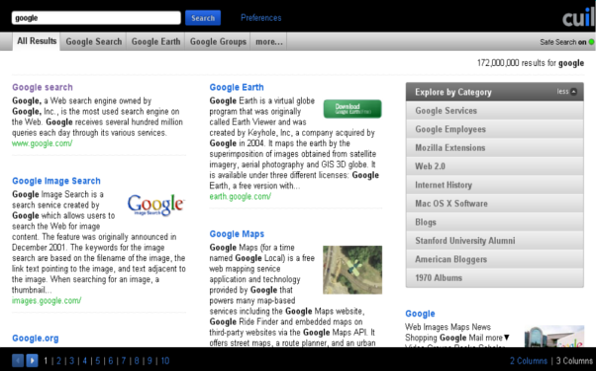Viewport: 596px width, 371px height.
Task: Expand Google more dropdown arrow in sidebar result
Action: click(x=506, y=338)
